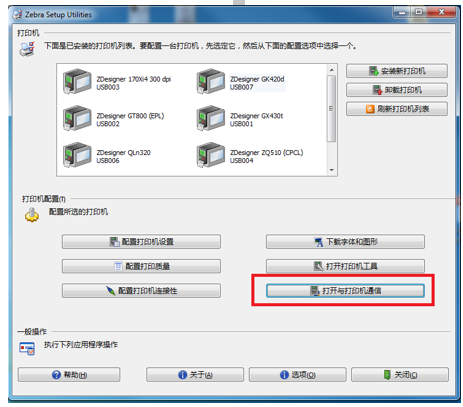Screen dimensions: 463x407
Task: Open 配置打印质量 print quality configuration
Action: [141, 266]
